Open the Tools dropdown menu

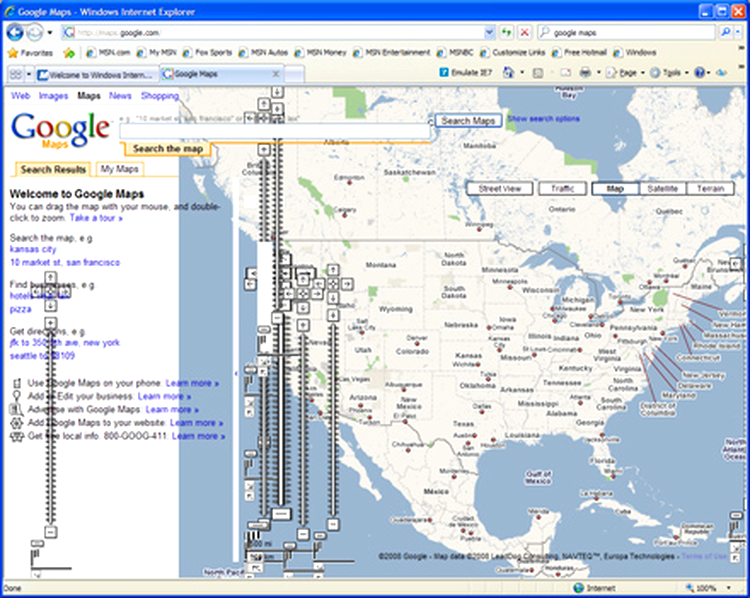(x=669, y=73)
